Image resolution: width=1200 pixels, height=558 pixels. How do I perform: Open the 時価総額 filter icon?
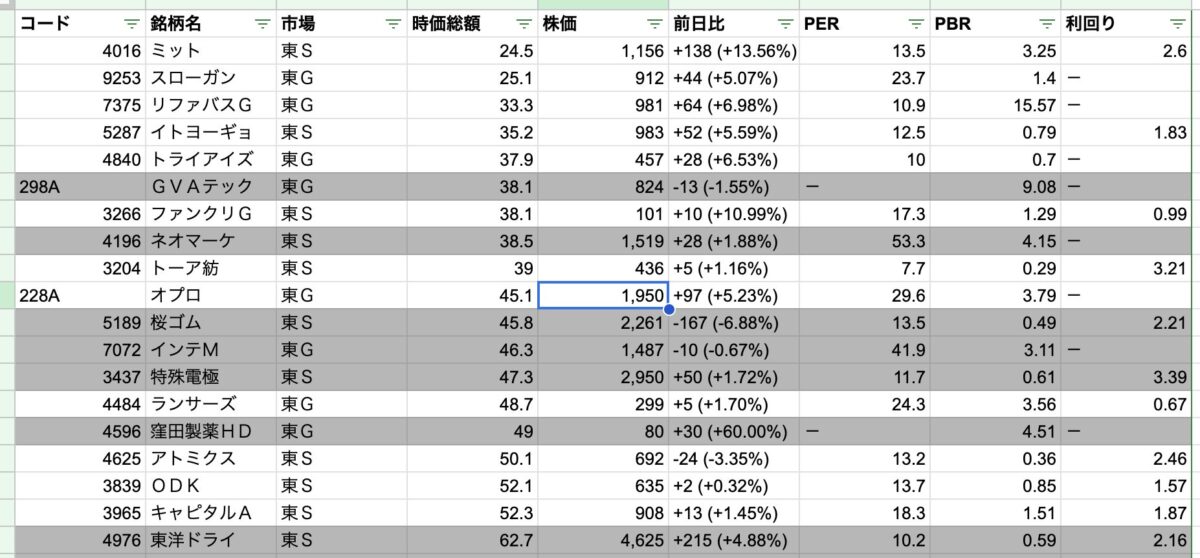coord(523,24)
